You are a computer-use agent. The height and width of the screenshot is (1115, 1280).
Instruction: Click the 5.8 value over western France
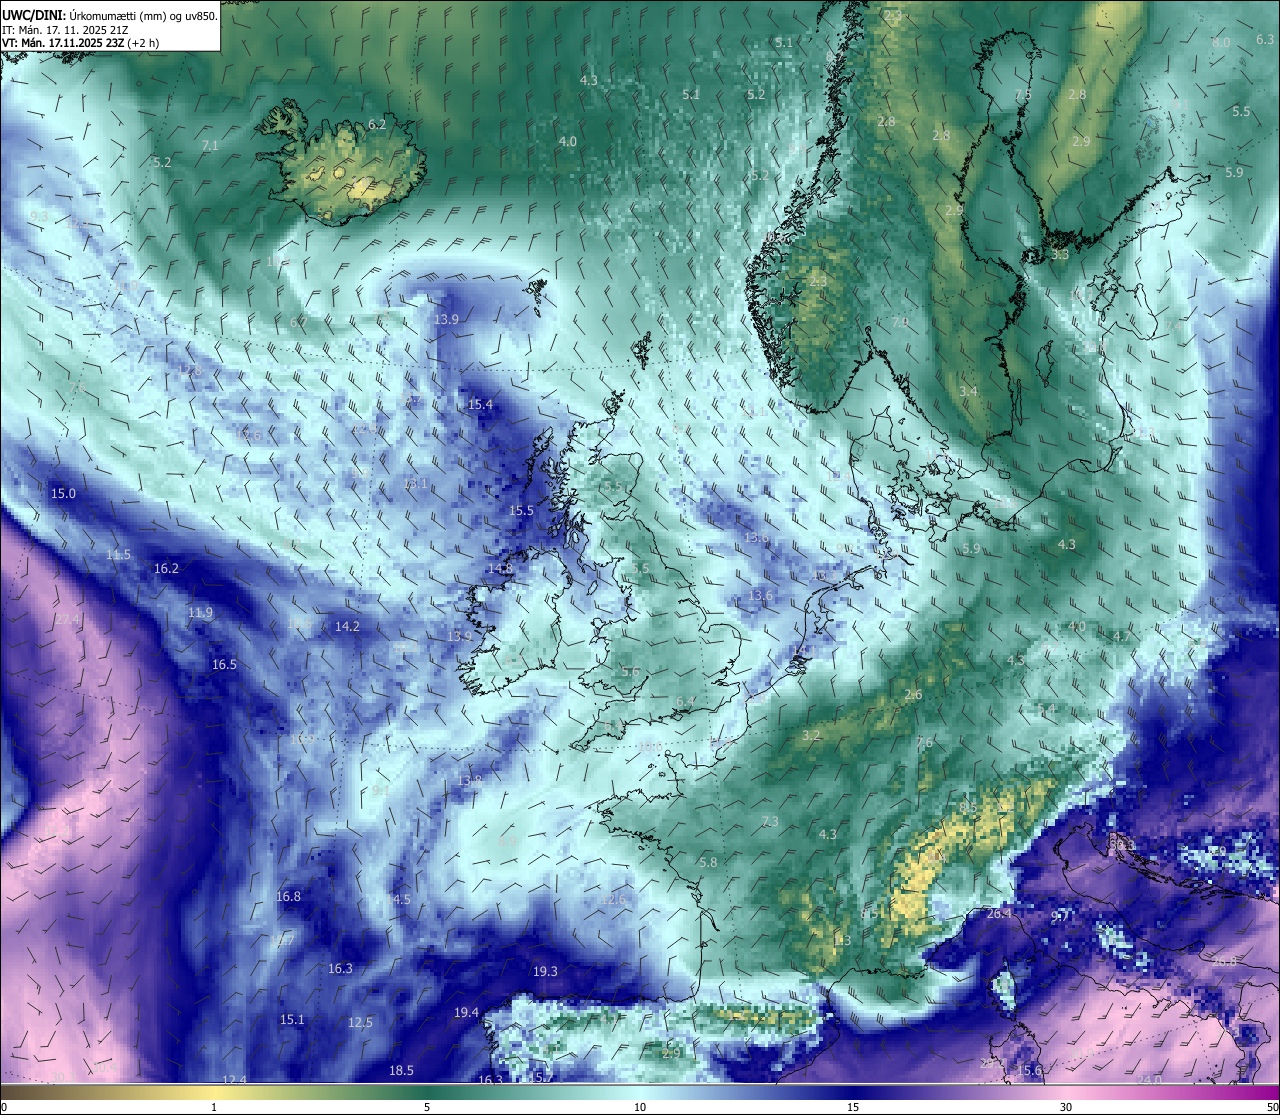(708, 862)
